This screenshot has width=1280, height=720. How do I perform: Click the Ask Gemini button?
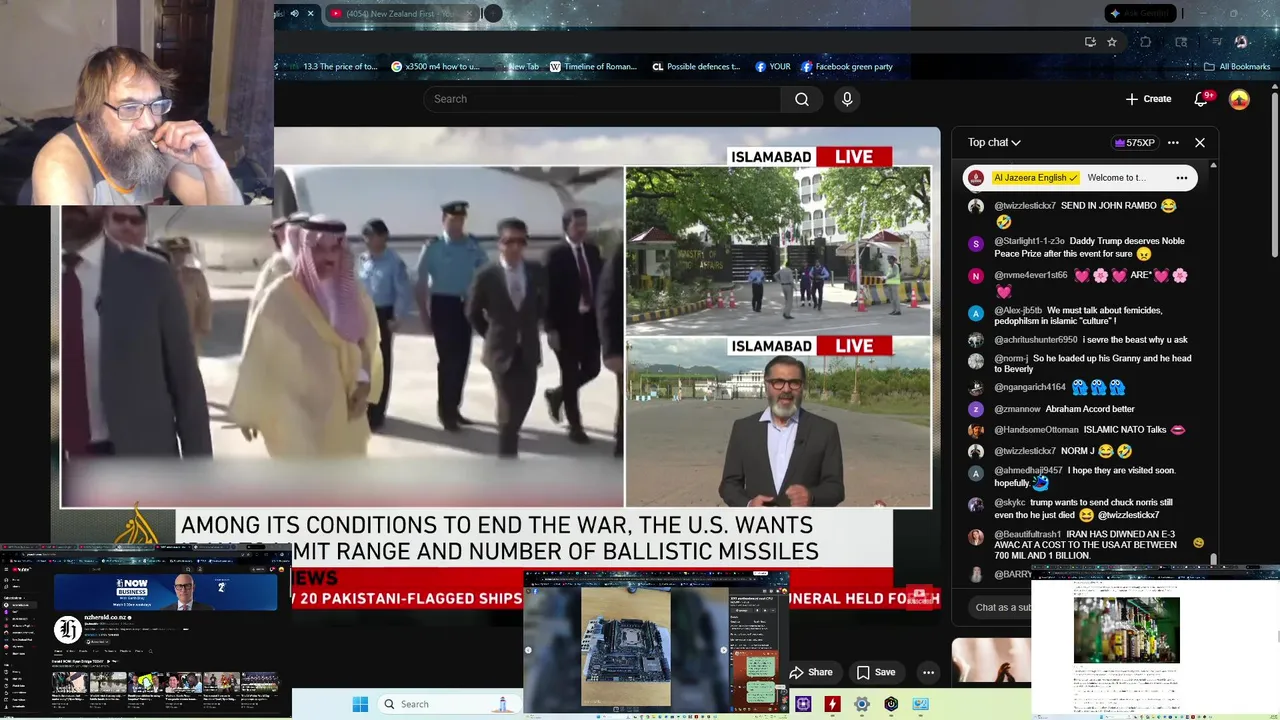tap(1141, 13)
